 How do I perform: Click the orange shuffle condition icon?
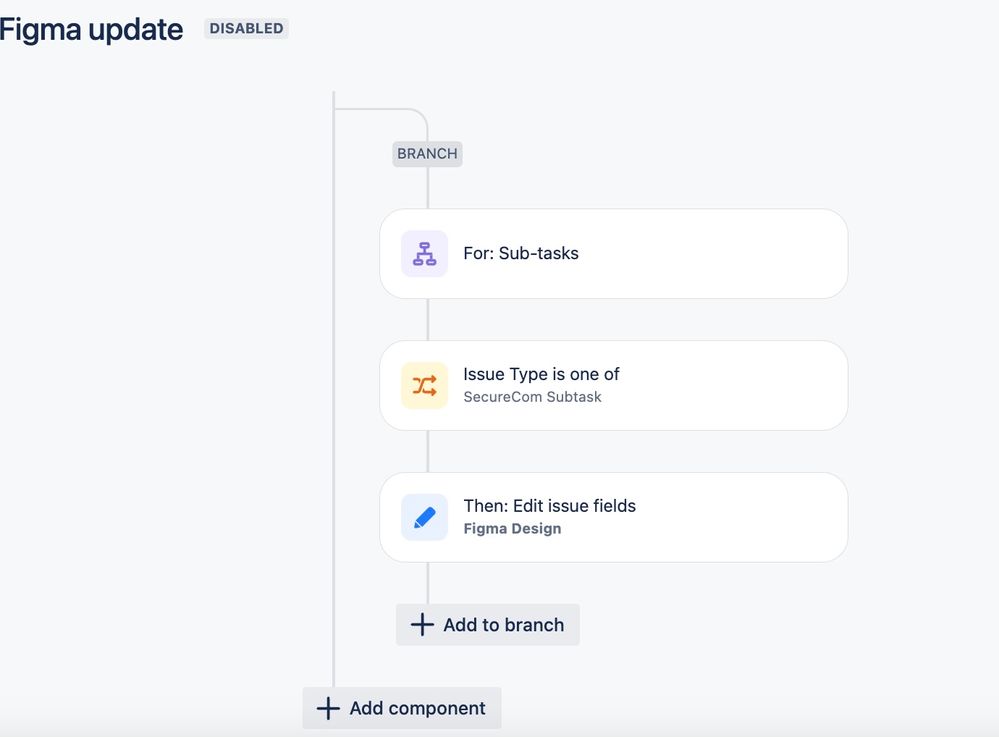tap(424, 385)
